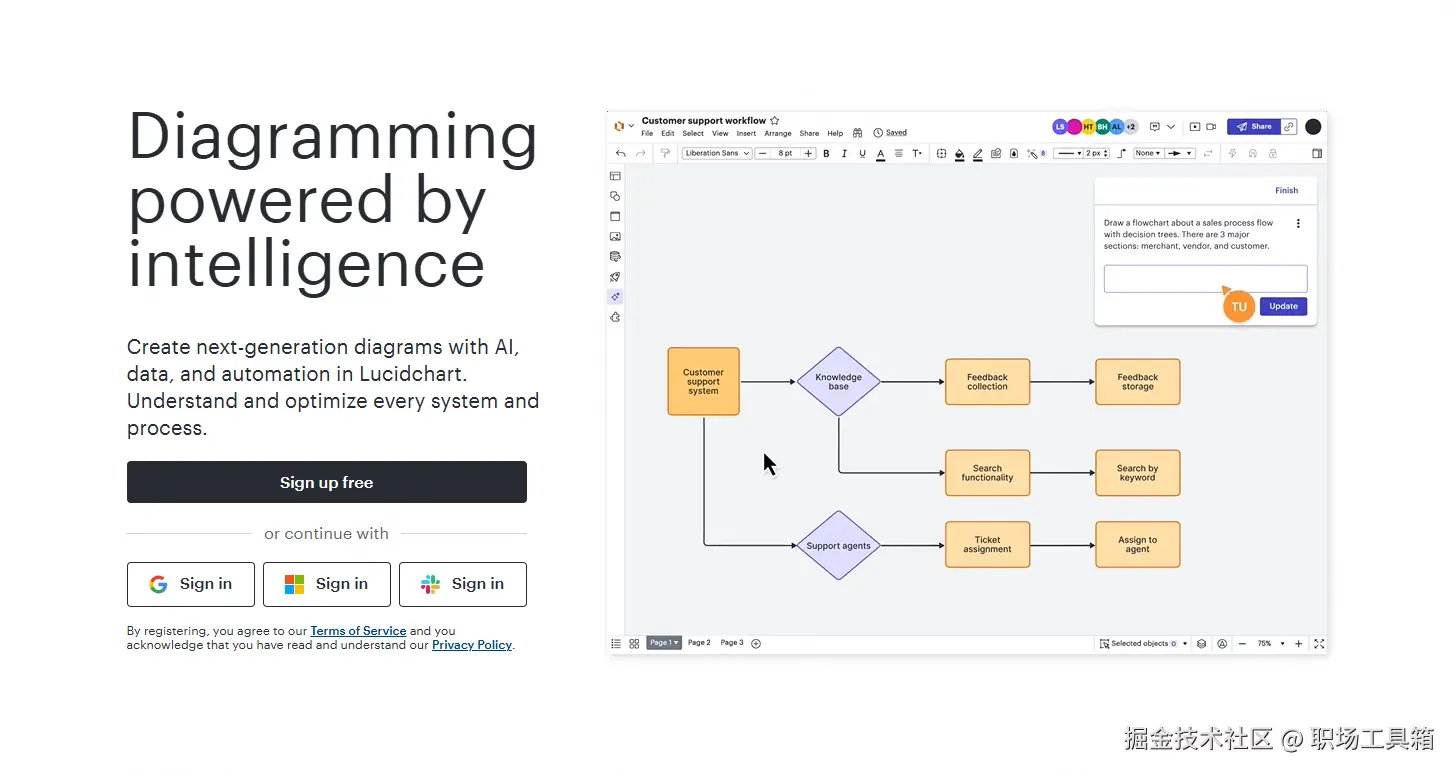This screenshot has height=774, width=1456.
Task: Open the rocket quick actions sidebar icon
Action: (x=615, y=276)
